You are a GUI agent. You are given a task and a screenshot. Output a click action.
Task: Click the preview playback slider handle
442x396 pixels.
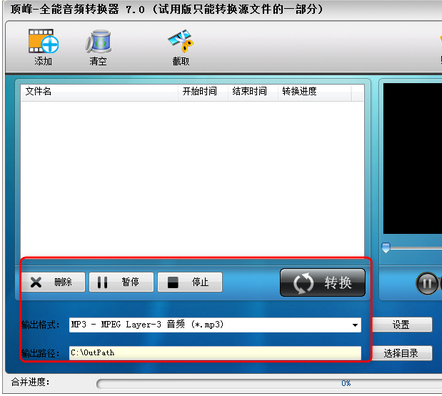click(x=386, y=248)
